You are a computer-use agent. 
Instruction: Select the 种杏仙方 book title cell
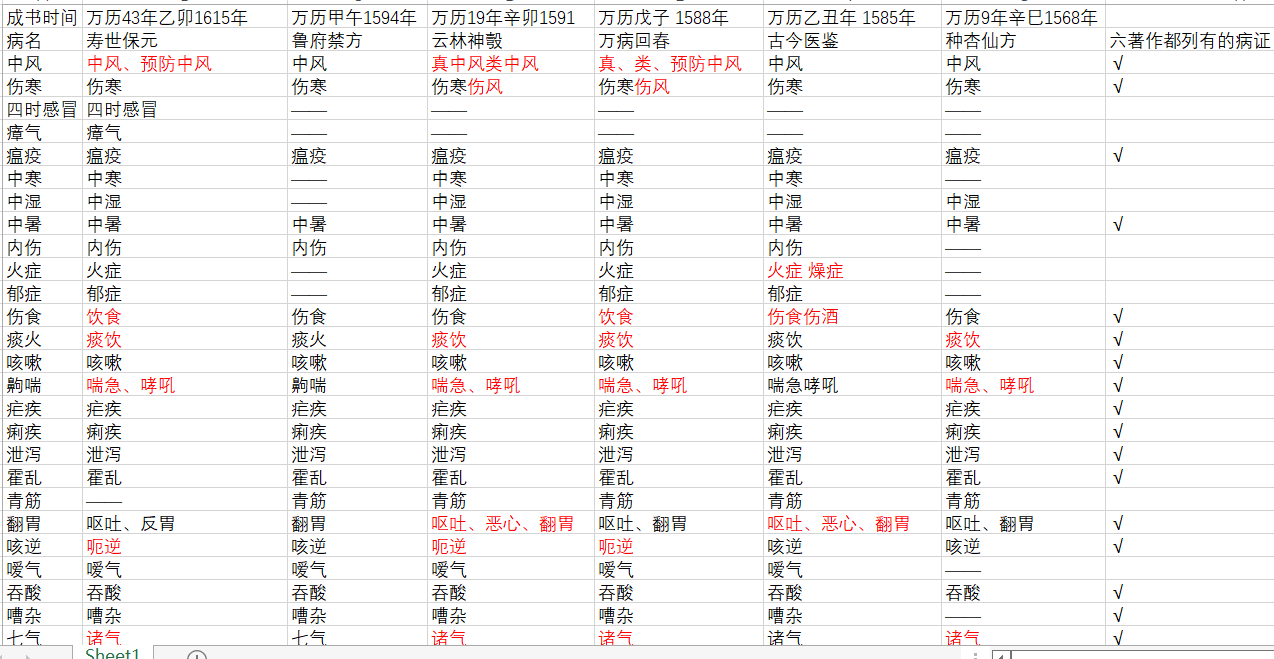point(1024,40)
